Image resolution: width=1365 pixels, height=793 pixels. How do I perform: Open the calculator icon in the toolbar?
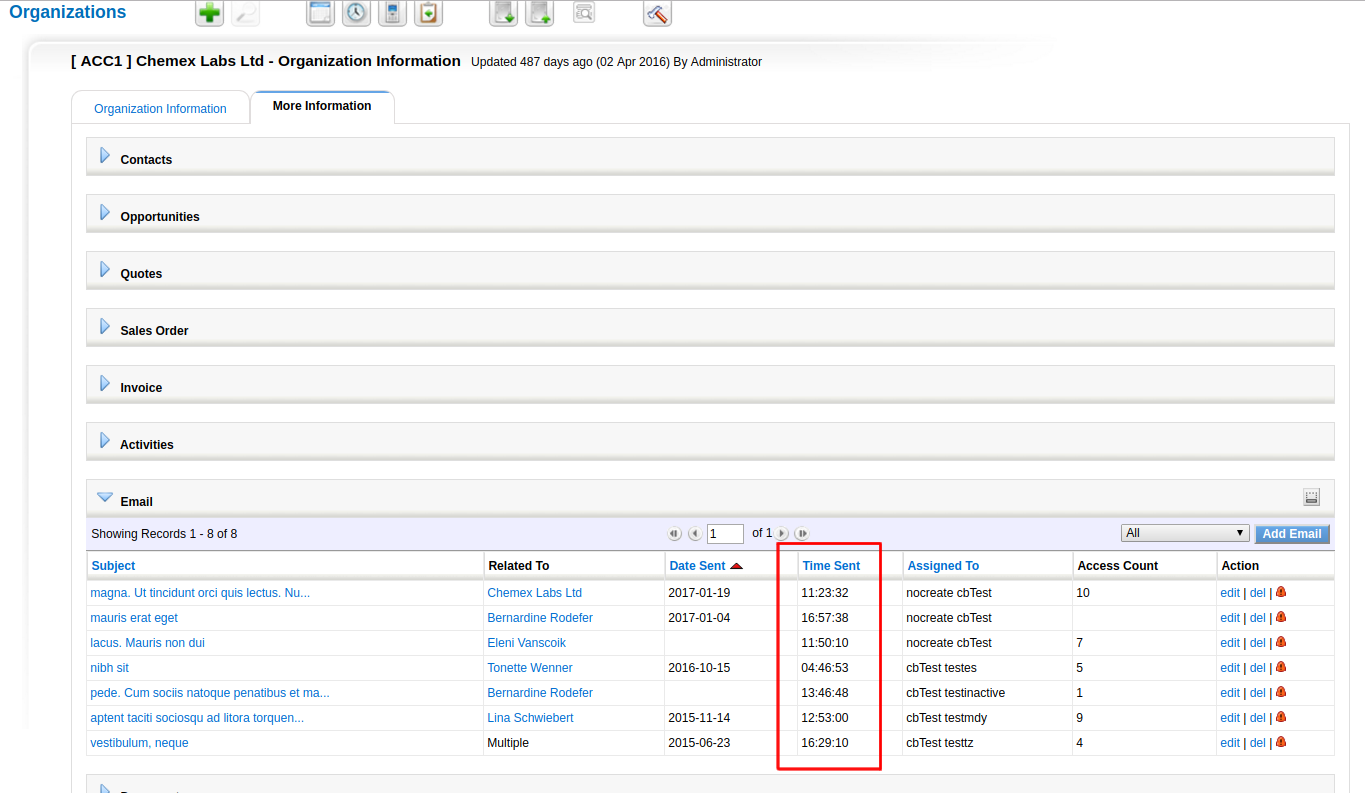tap(392, 13)
